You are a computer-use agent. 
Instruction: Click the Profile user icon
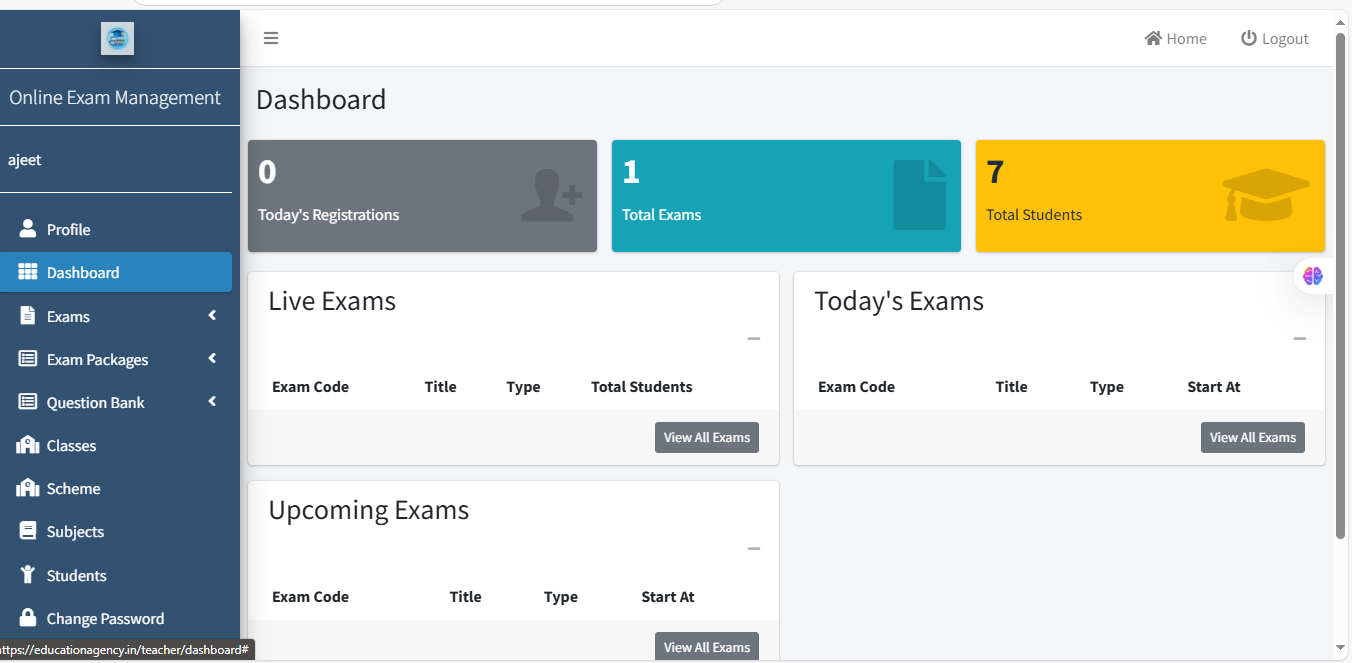28,229
